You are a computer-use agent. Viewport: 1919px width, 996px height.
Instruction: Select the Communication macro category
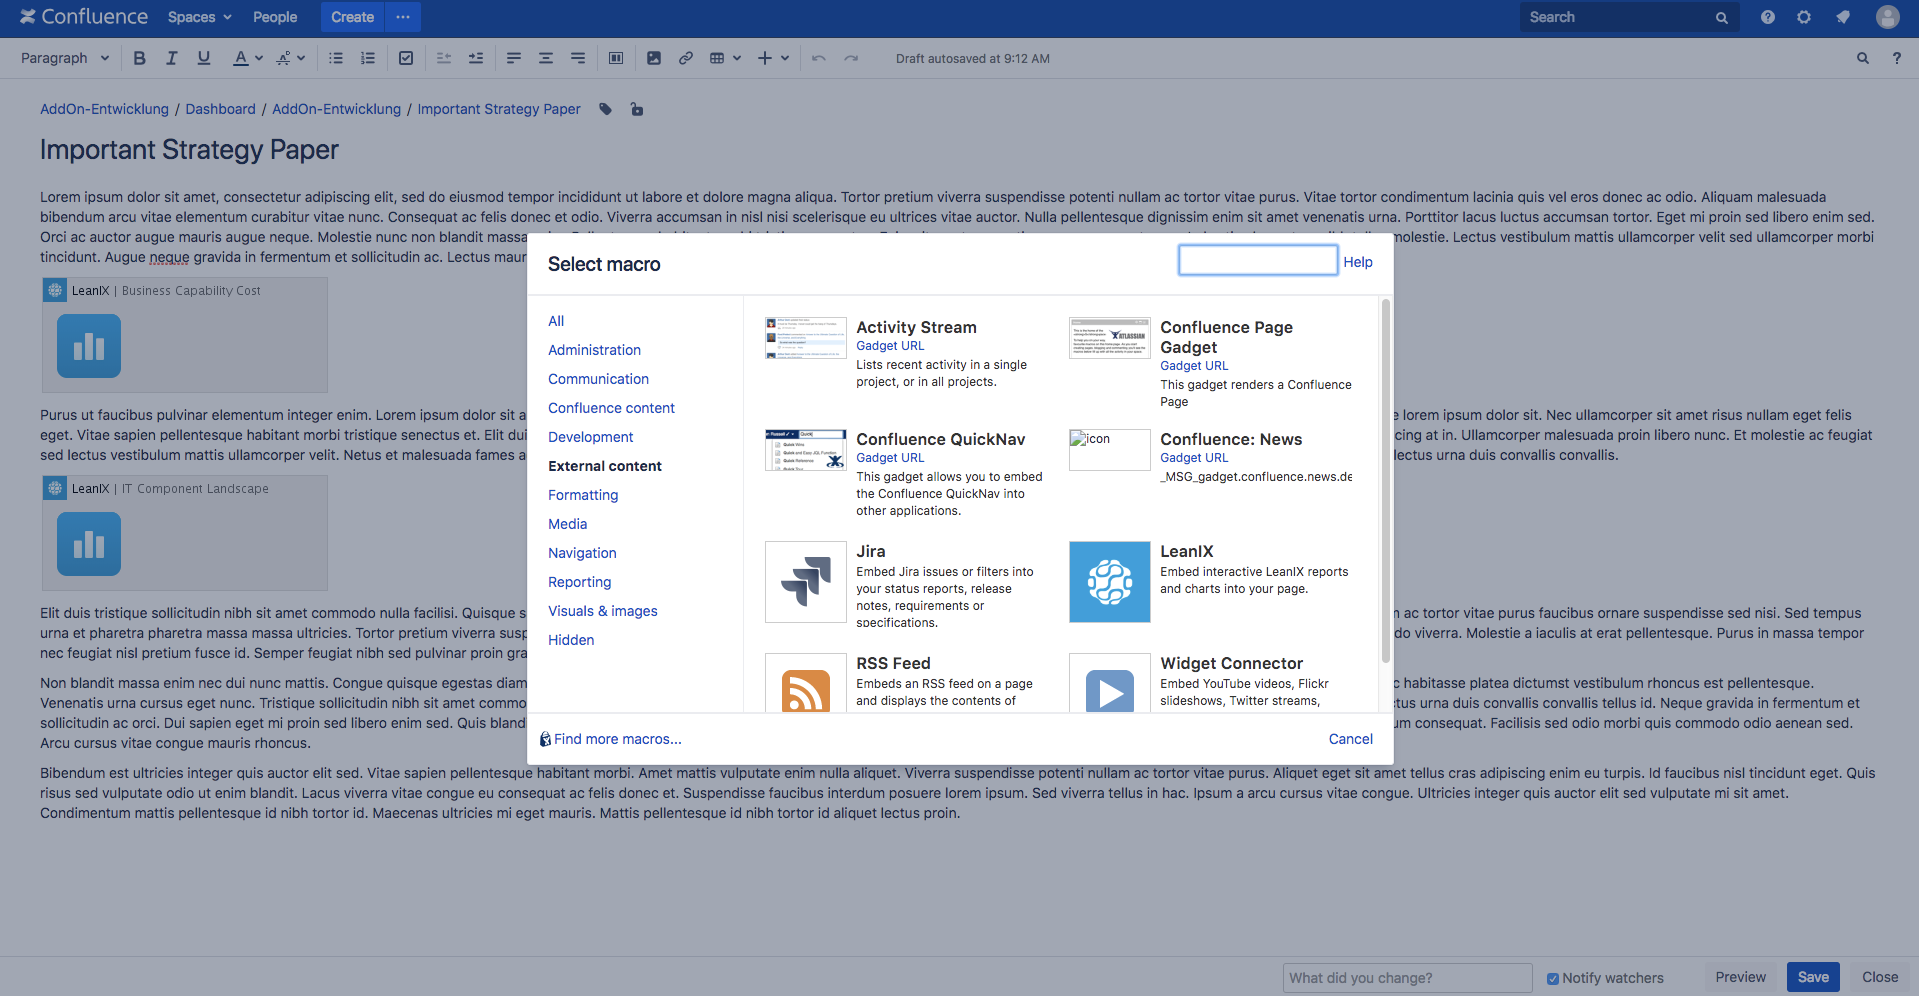pos(598,379)
